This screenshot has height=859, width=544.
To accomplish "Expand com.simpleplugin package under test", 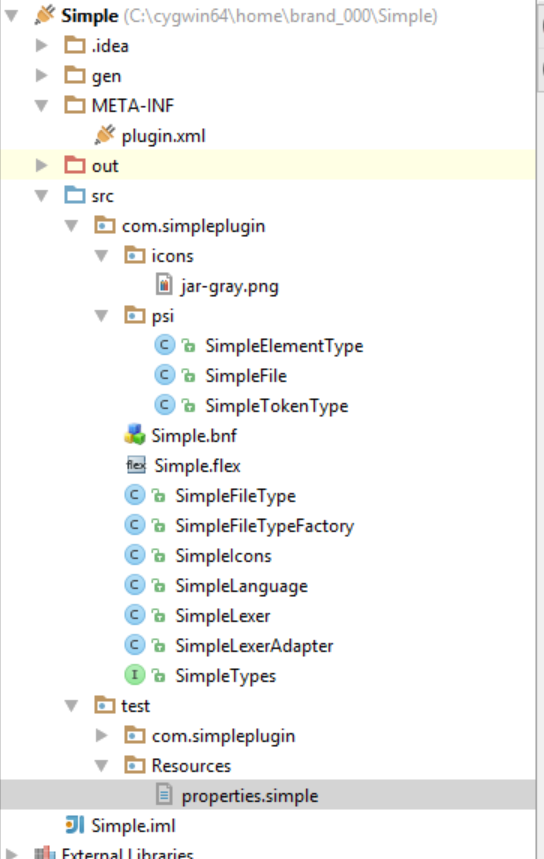I will [101, 735].
